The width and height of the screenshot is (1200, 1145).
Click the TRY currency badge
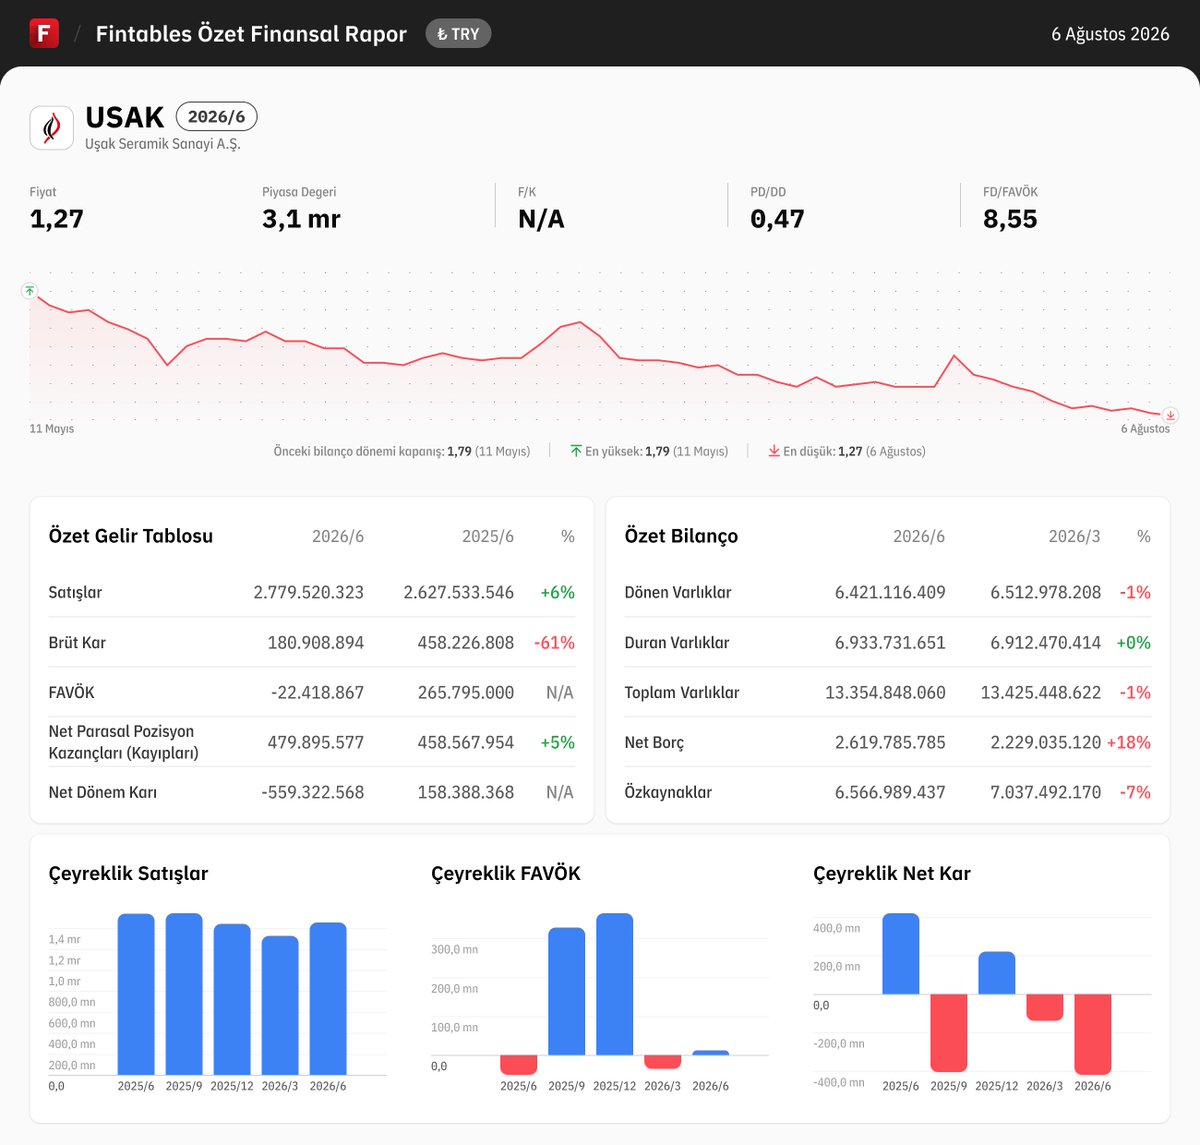click(x=458, y=34)
